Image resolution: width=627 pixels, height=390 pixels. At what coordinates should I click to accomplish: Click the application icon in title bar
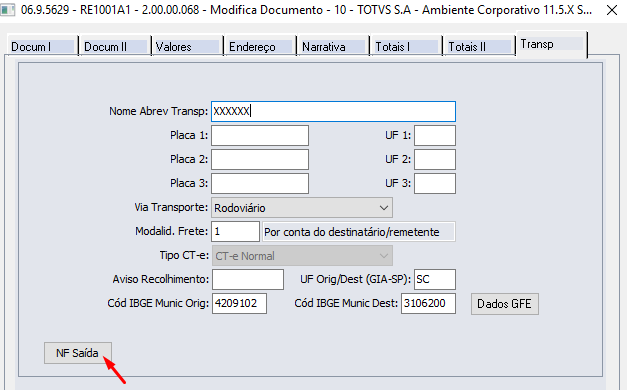tap(8, 10)
